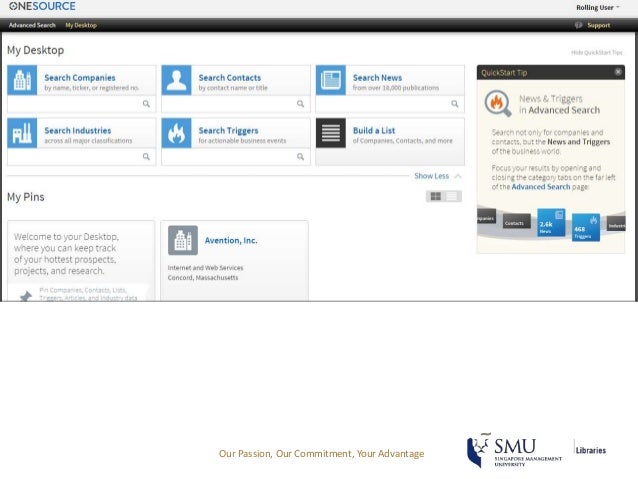This screenshot has height=479, width=638.
Task: Click the Search Companies building icon
Action: tap(22, 80)
